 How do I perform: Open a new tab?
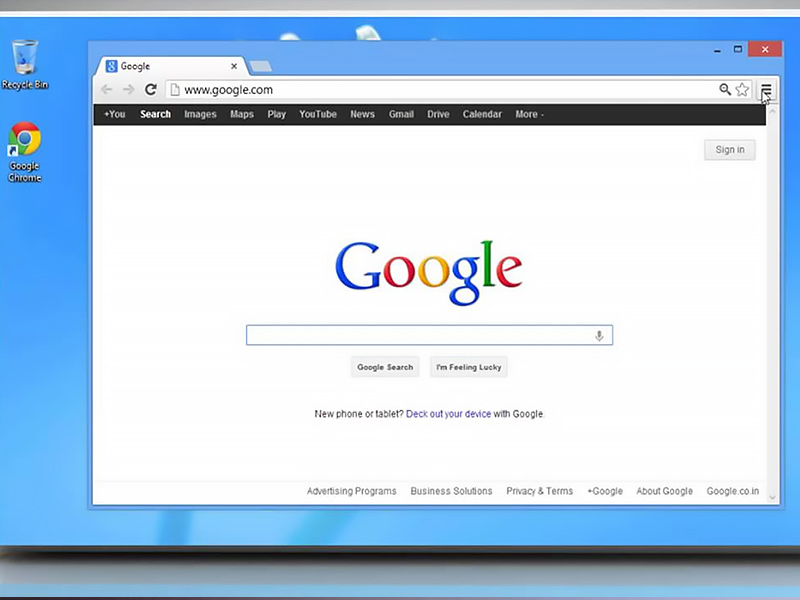(x=261, y=66)
